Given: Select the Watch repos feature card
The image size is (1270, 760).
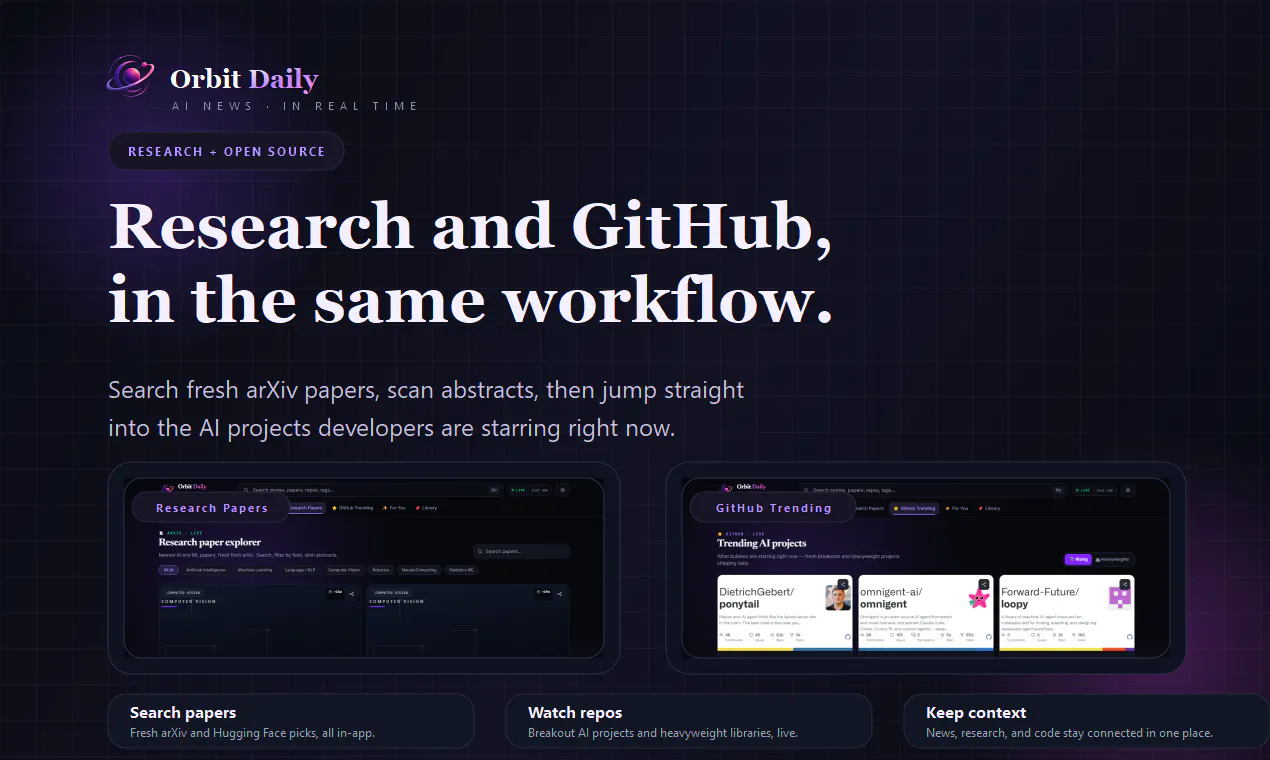Looking at the screenshot, I should pyautogui.click(x=689, y=722).
